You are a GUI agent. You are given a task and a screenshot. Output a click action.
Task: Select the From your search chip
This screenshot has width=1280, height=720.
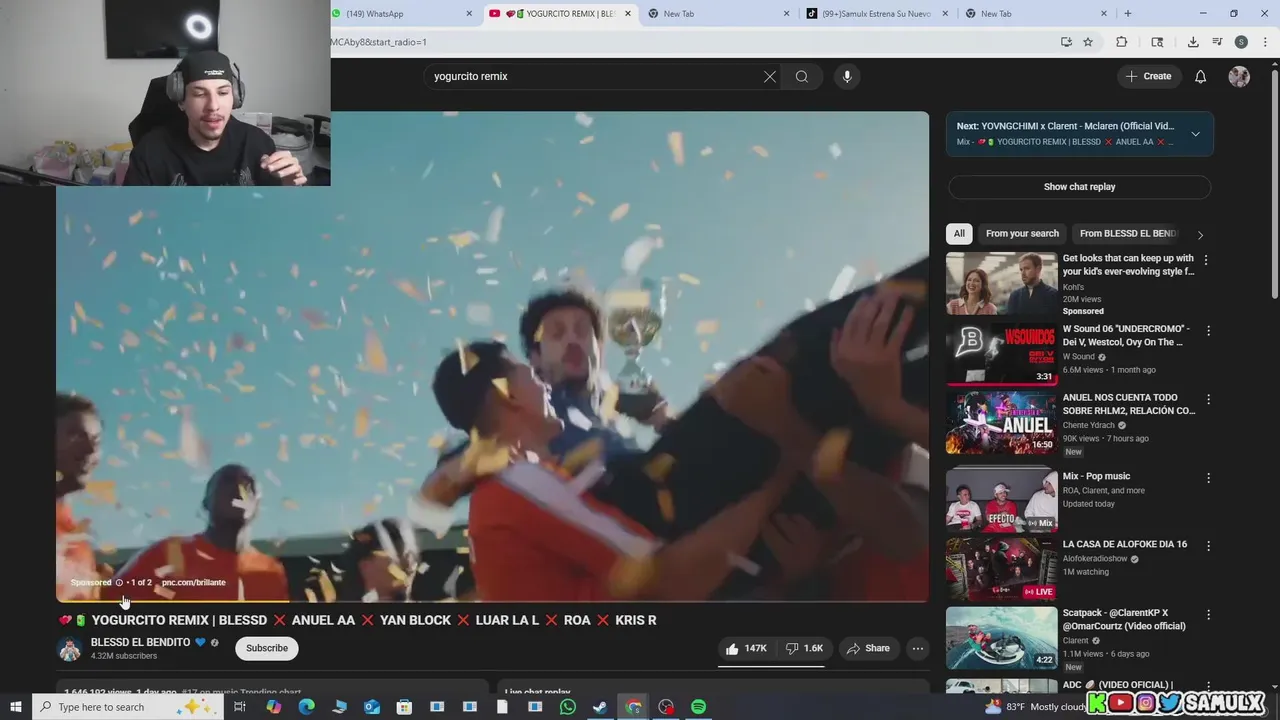[x=1022, y=234]
